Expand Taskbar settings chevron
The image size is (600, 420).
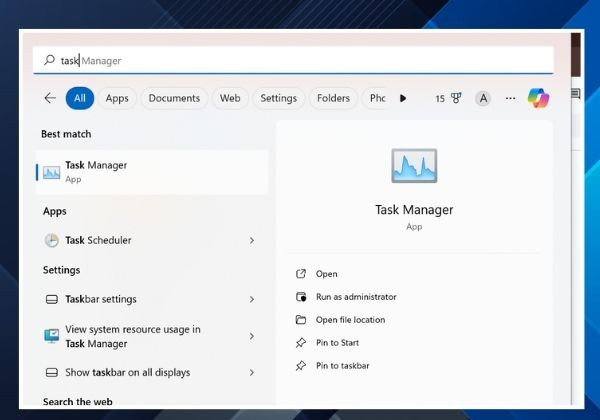252,299
